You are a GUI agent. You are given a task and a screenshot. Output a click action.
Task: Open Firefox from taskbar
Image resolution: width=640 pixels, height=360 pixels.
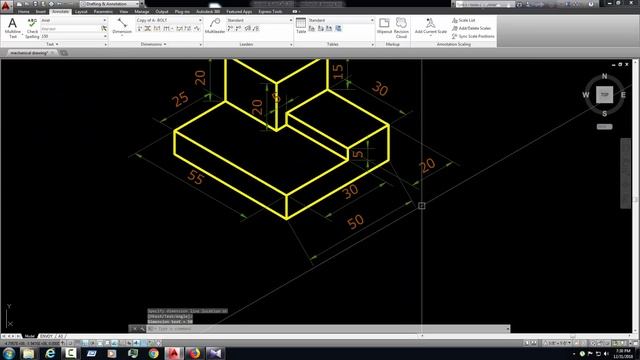pyautogui.click(x=195, y=353)
